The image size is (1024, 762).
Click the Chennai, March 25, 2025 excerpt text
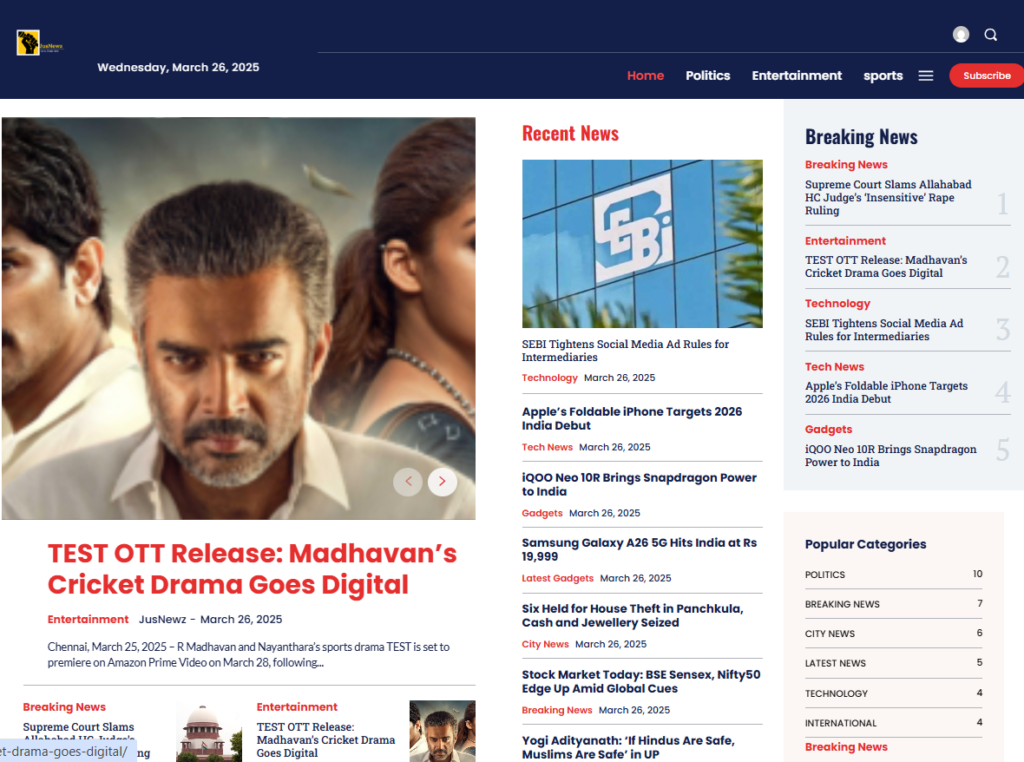pos(248,655)
